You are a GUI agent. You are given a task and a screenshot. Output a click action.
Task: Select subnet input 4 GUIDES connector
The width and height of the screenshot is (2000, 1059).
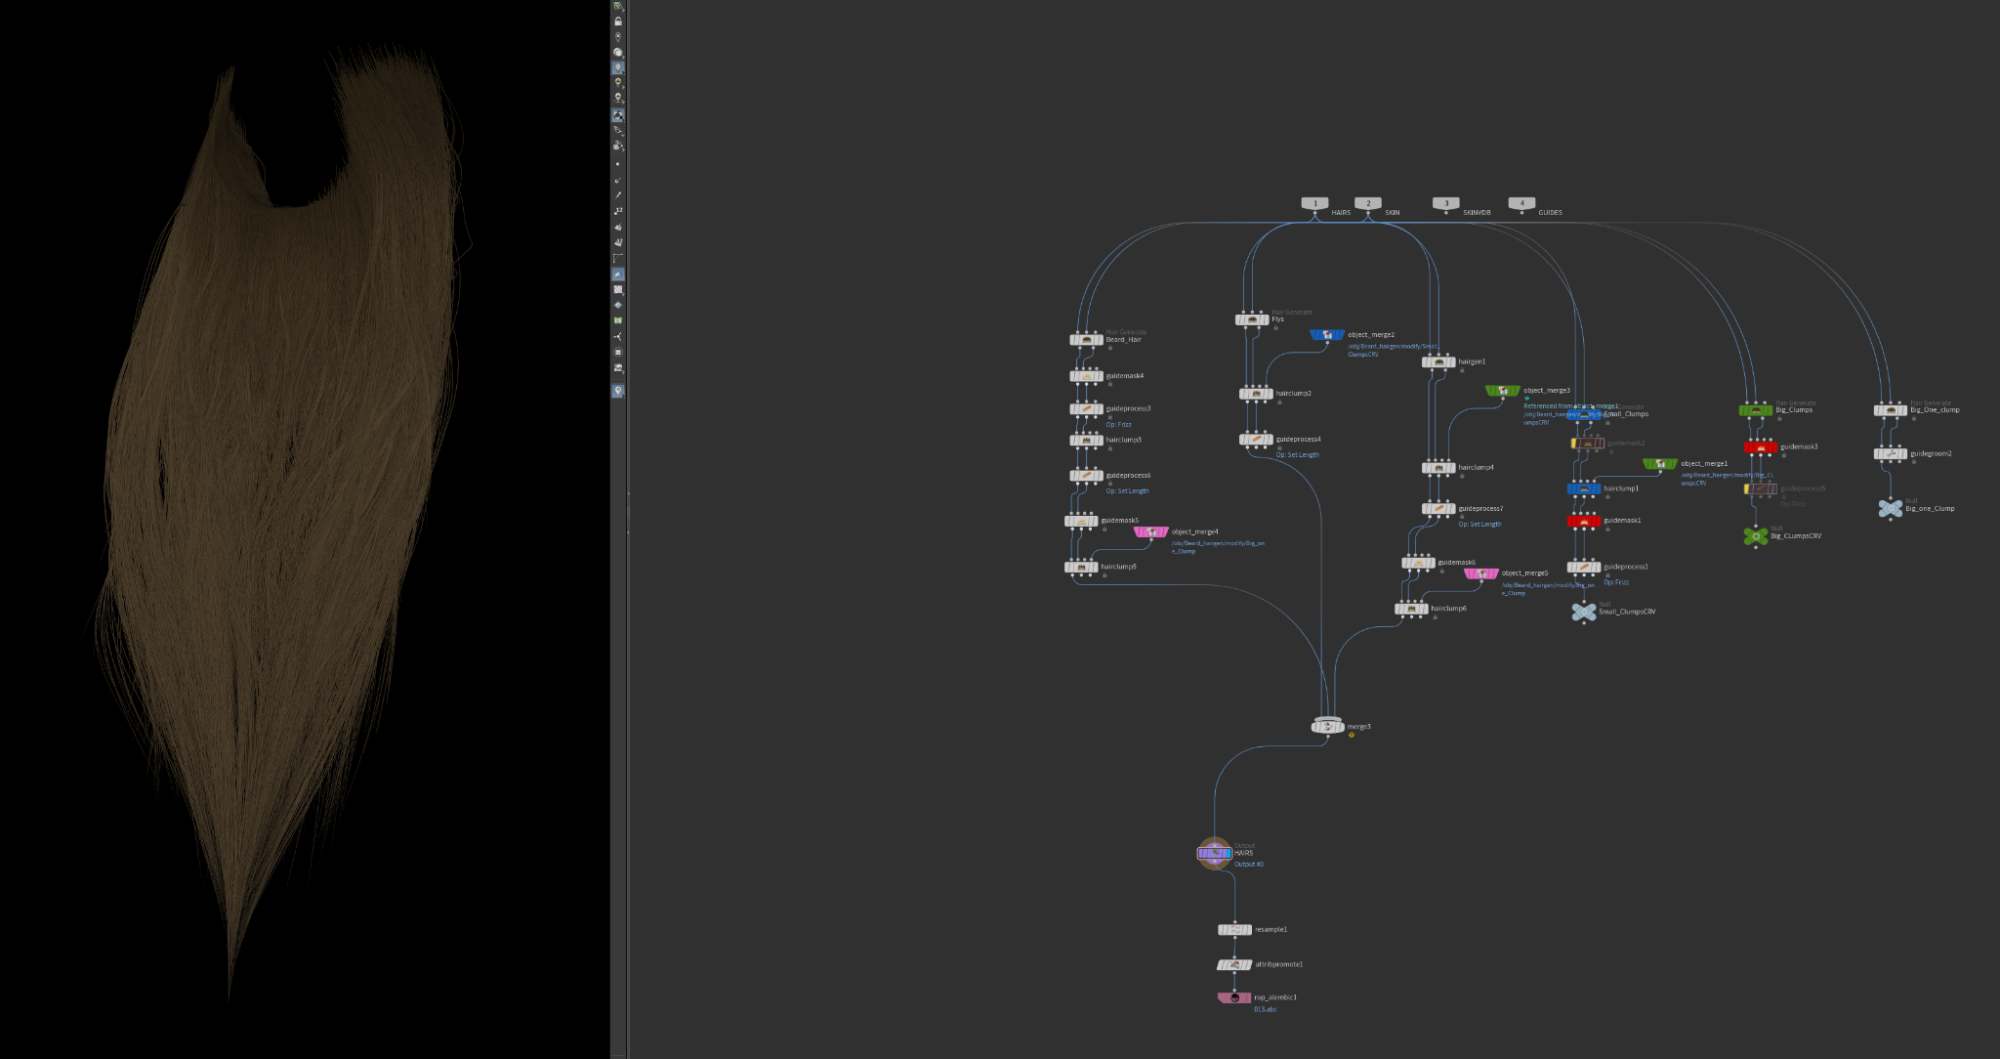tap(1522, 204)
